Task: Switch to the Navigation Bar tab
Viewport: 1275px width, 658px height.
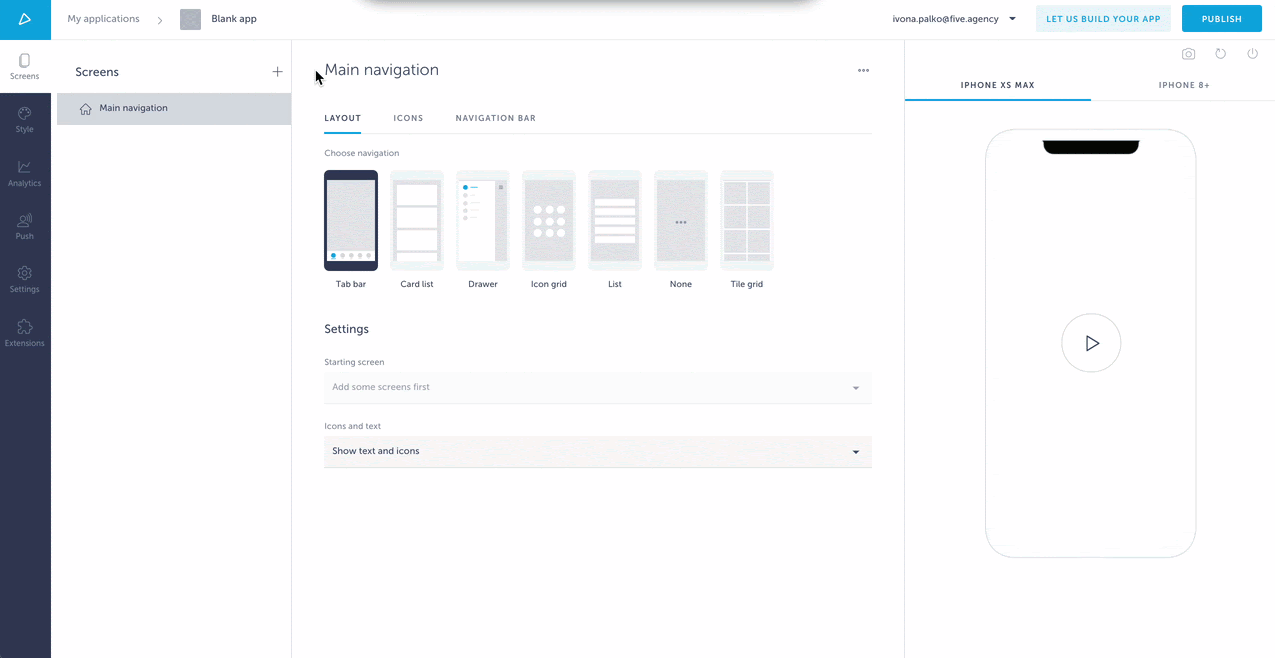Action: coord(495,118)
